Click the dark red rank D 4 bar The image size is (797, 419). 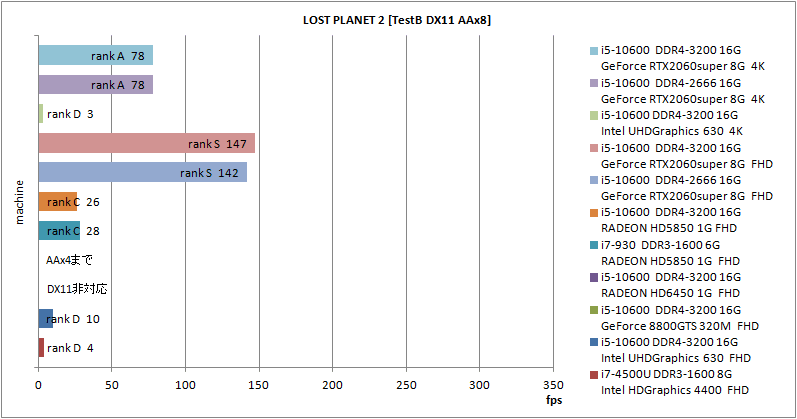[x=41, y=348]
